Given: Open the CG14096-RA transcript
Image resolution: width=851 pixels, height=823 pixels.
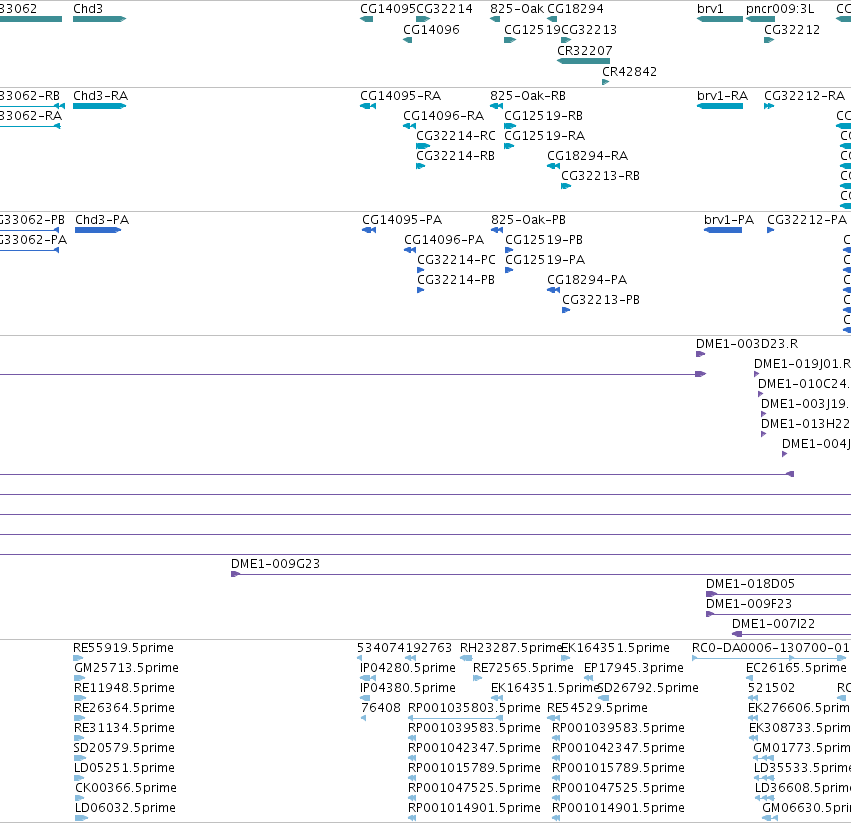Looking at the screenshot, I should click(410, 126).
